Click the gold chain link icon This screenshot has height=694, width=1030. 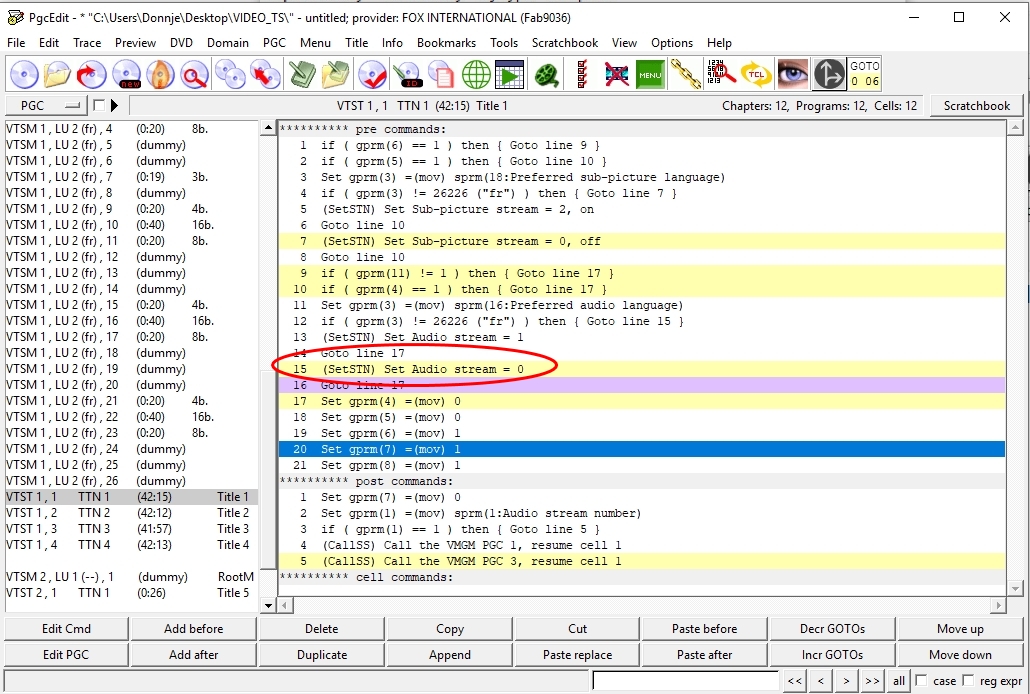coord(685,74)
